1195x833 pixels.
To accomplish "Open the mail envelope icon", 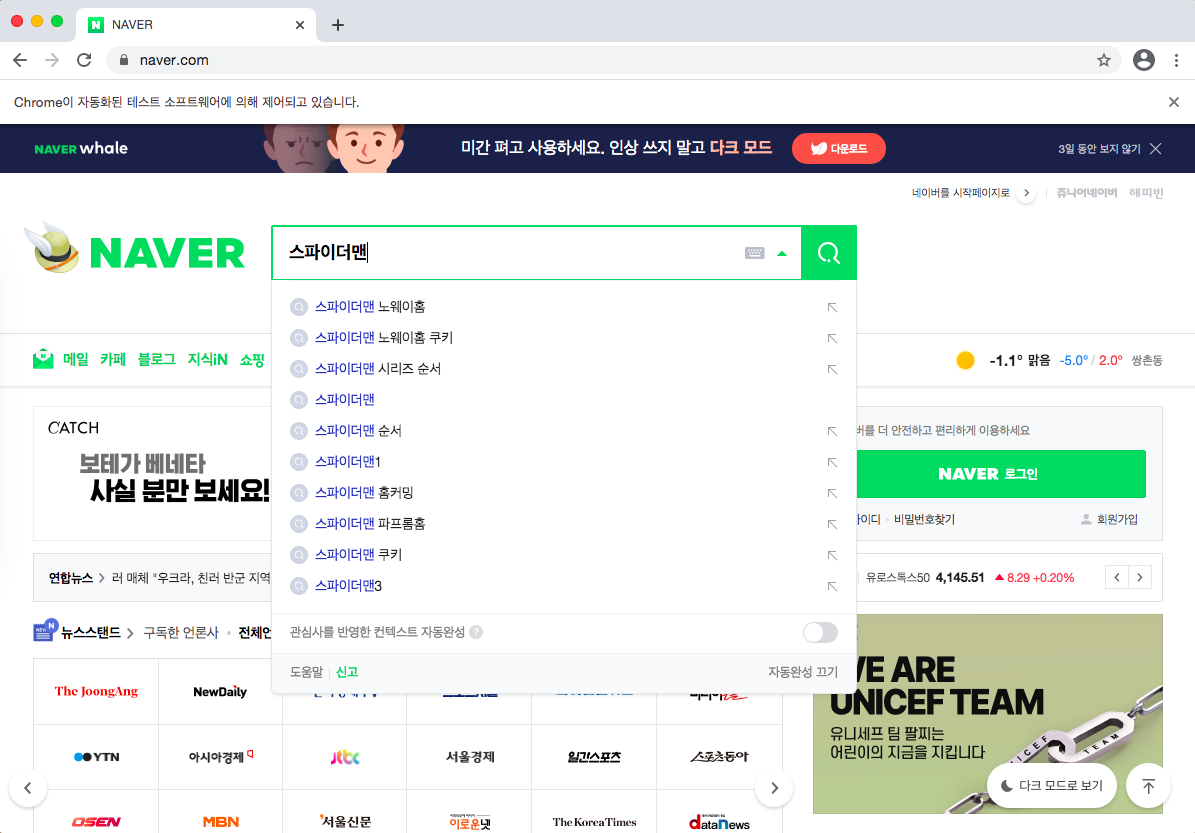I will (43, 359).
